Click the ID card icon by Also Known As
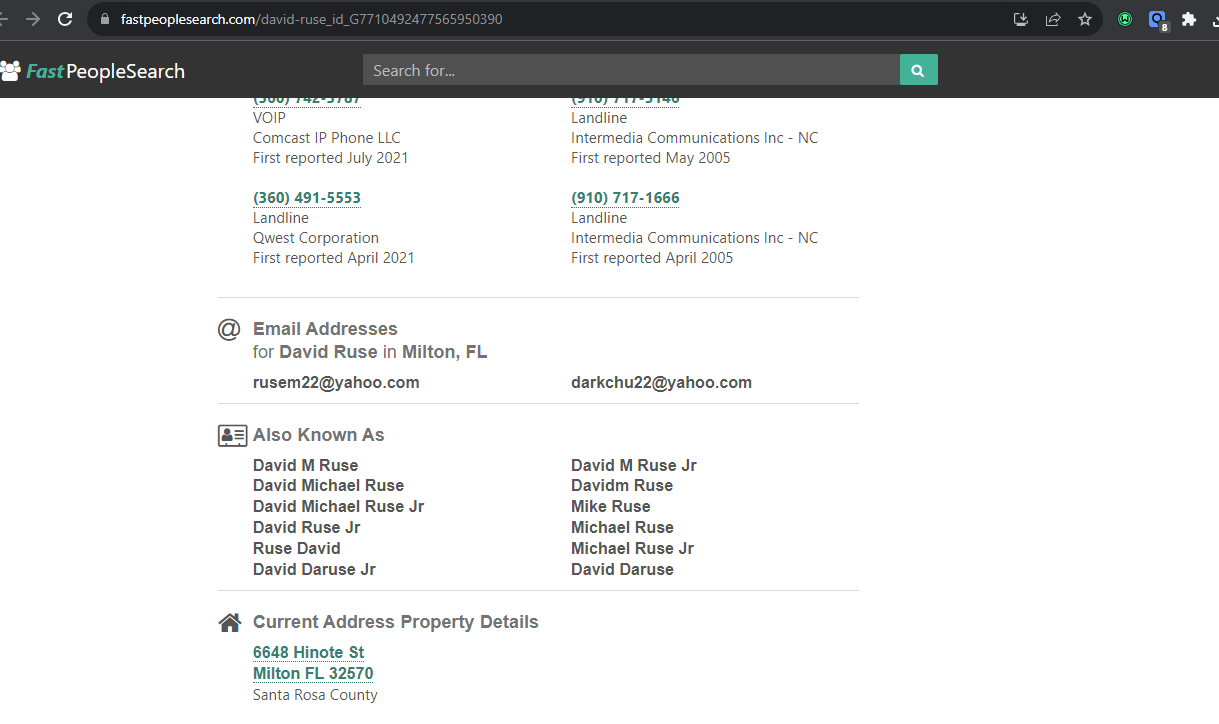Viewport: 1219px width, 724px height. coord(232,436)
